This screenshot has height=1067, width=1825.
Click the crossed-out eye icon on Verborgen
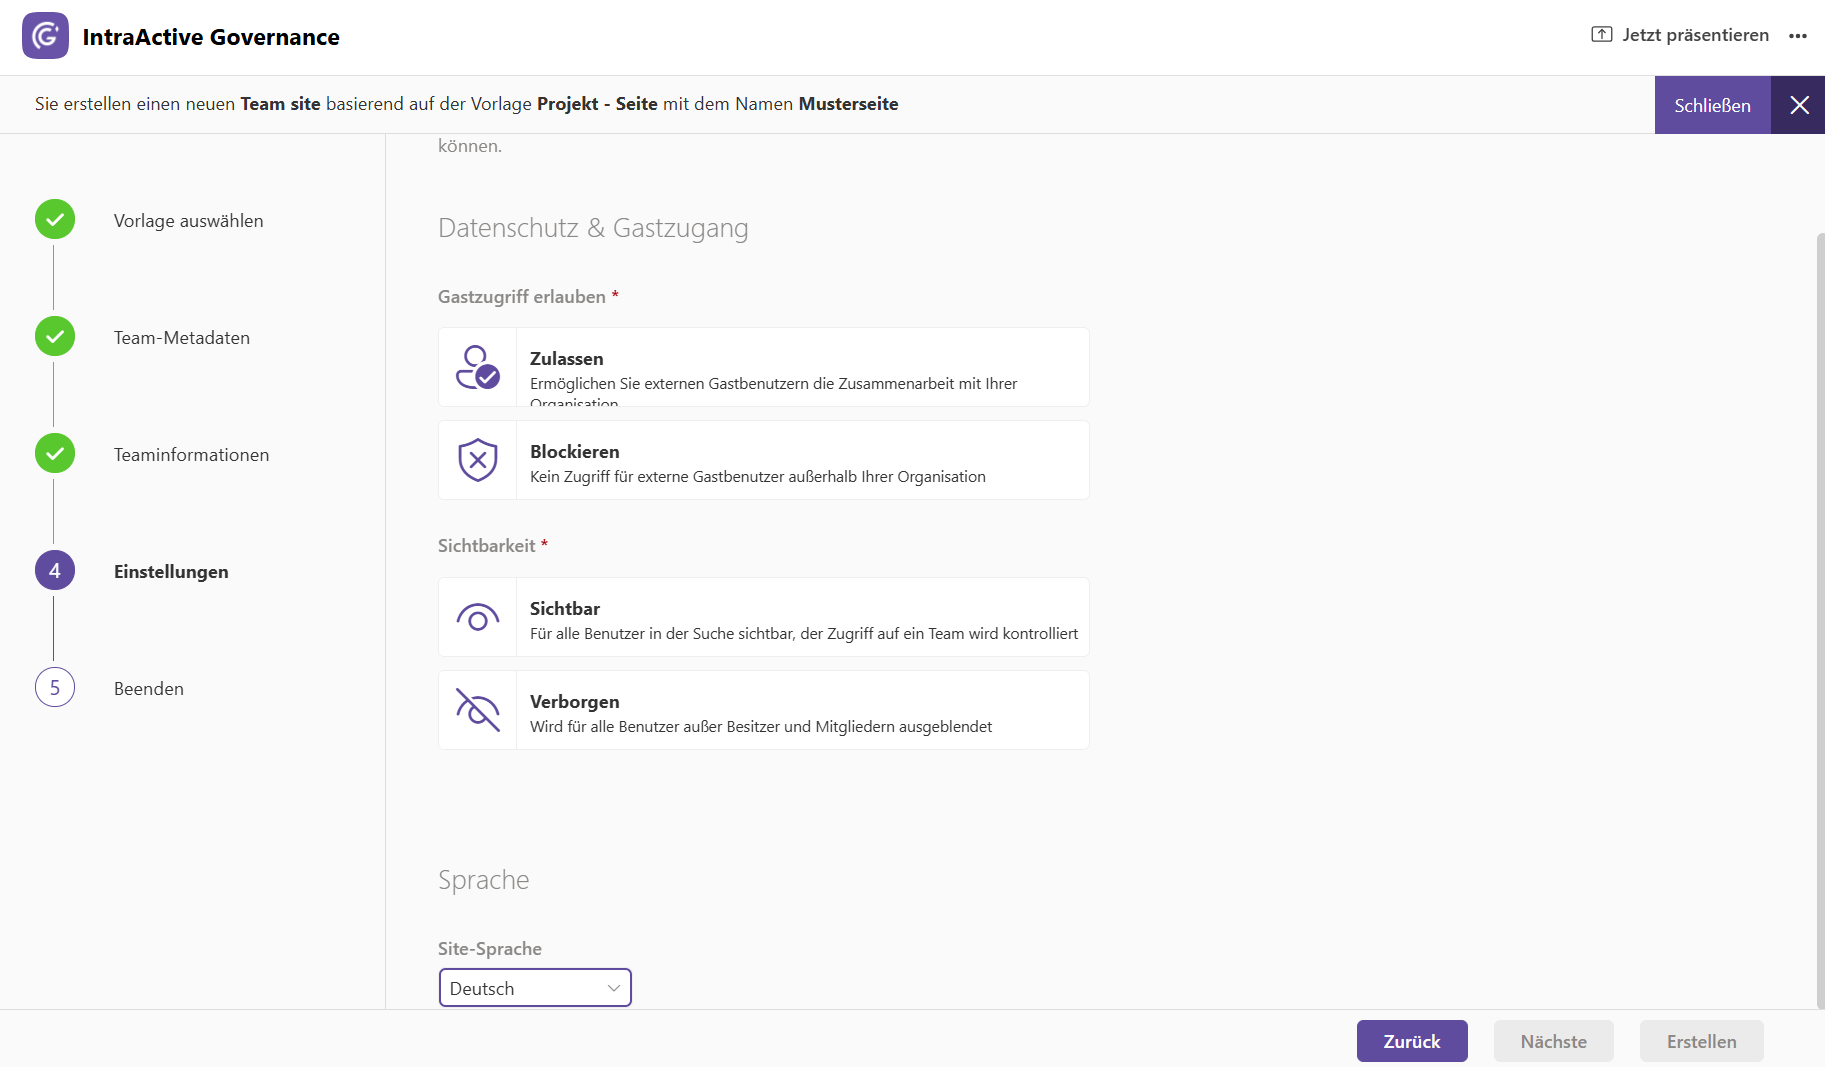click(x=477, y=710)
